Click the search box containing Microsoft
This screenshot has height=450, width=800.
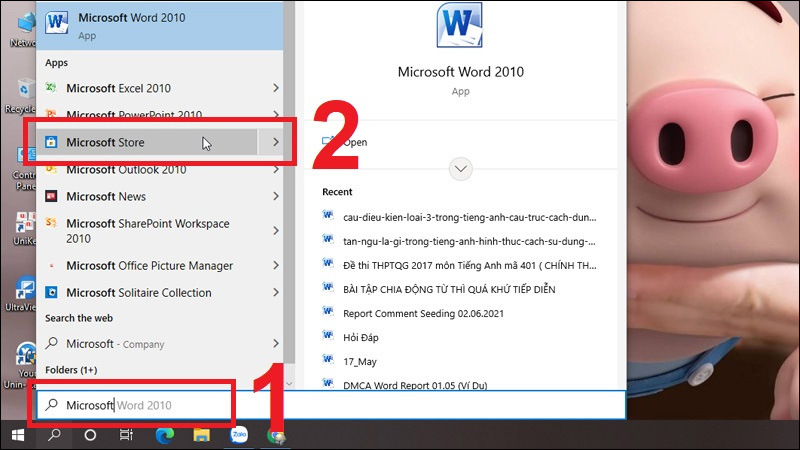coord(135,405)
